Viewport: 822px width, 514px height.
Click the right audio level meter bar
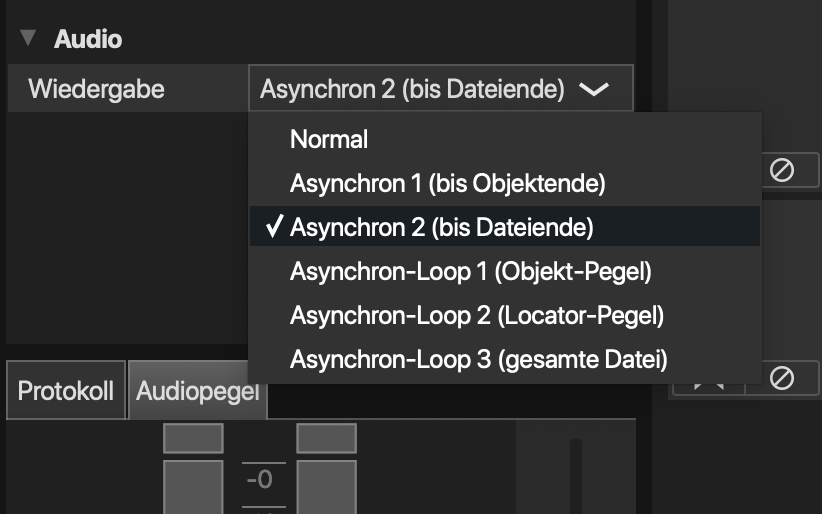tap(326, 488)
